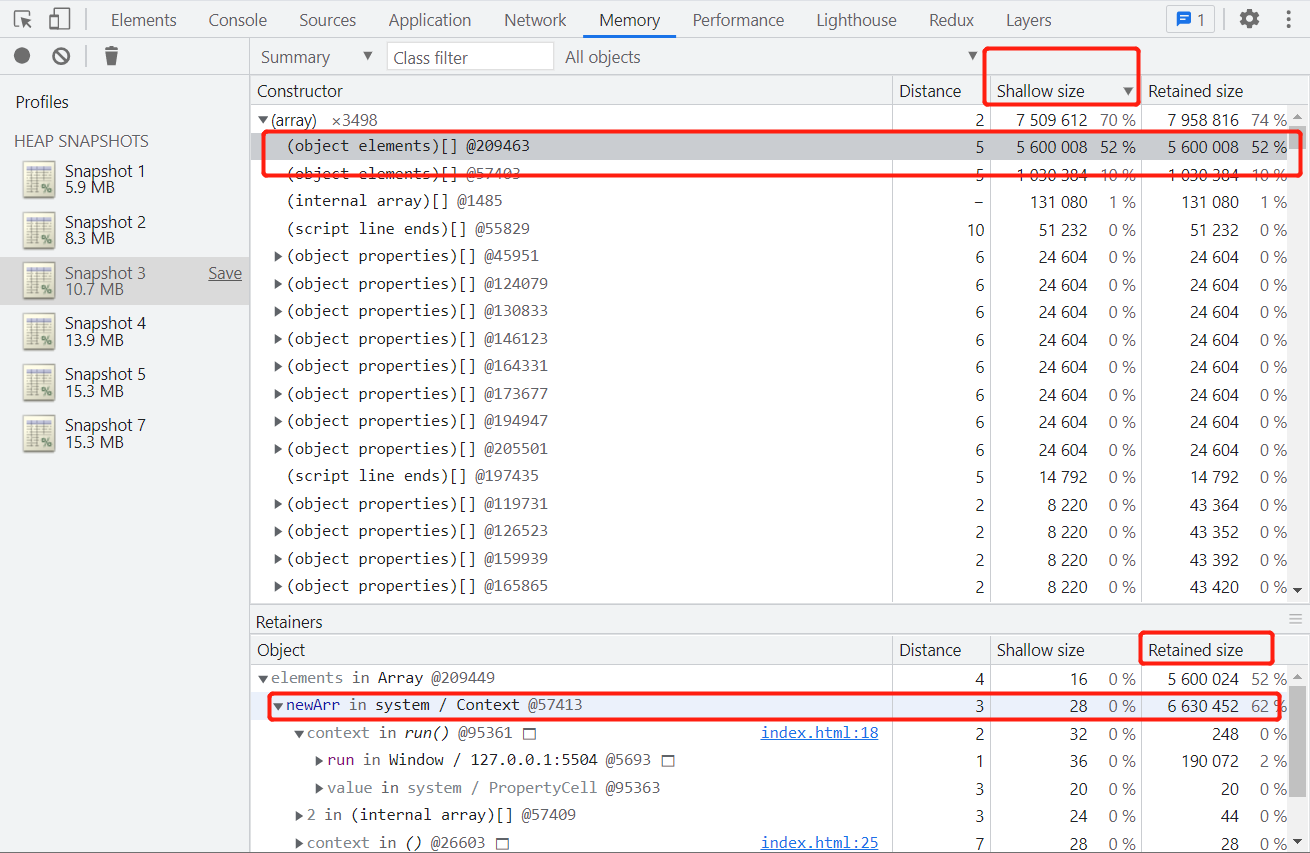Reveal () @26603 object icon
This screenshot has width=1310, height=853.
[502, 843]
